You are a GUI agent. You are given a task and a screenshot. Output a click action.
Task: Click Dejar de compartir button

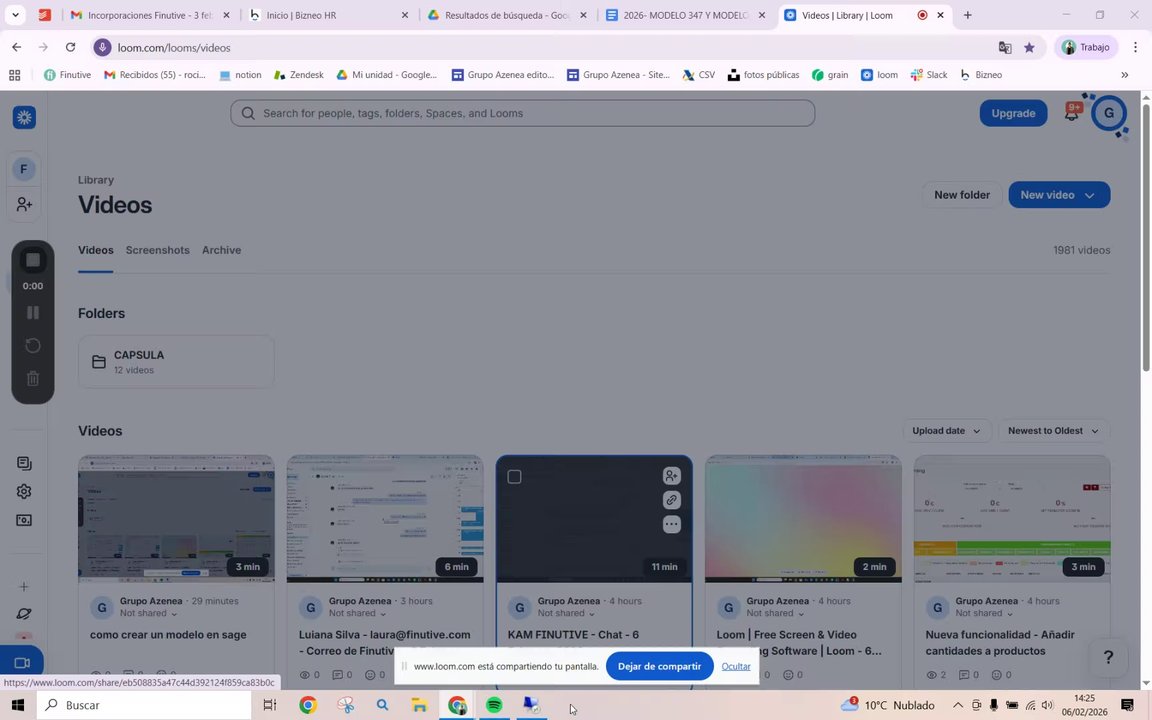(x=660, y=666)
